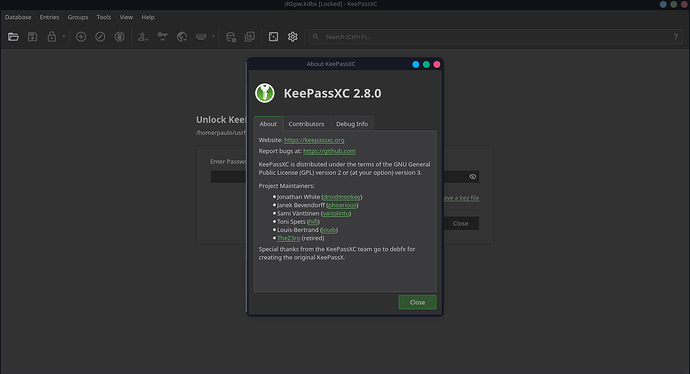The width and height of the screenshot is (690, 374).
Task: Click the Copy URL globe icon
Action: tap(182, 37)
